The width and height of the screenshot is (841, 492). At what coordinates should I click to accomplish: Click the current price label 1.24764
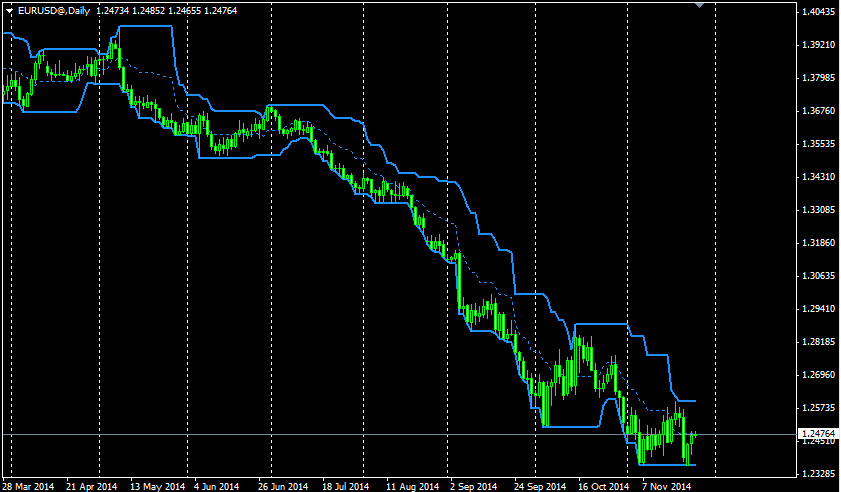(818, 434)
